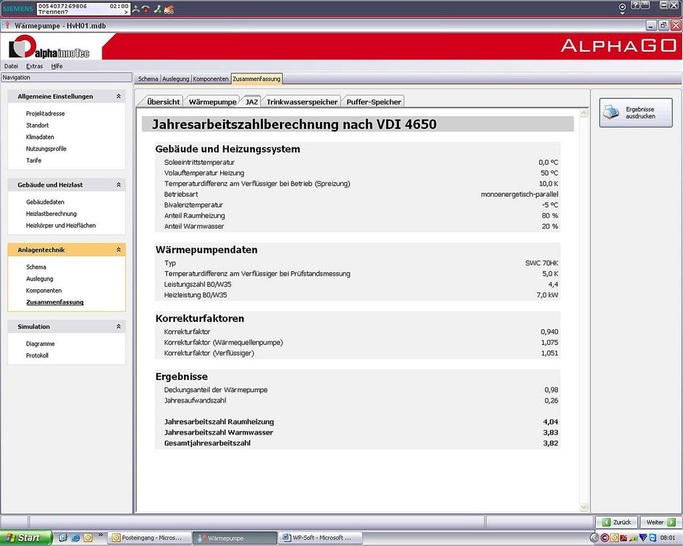
Task: Switch to the Auslegung top tab
Action: point(175,78)
